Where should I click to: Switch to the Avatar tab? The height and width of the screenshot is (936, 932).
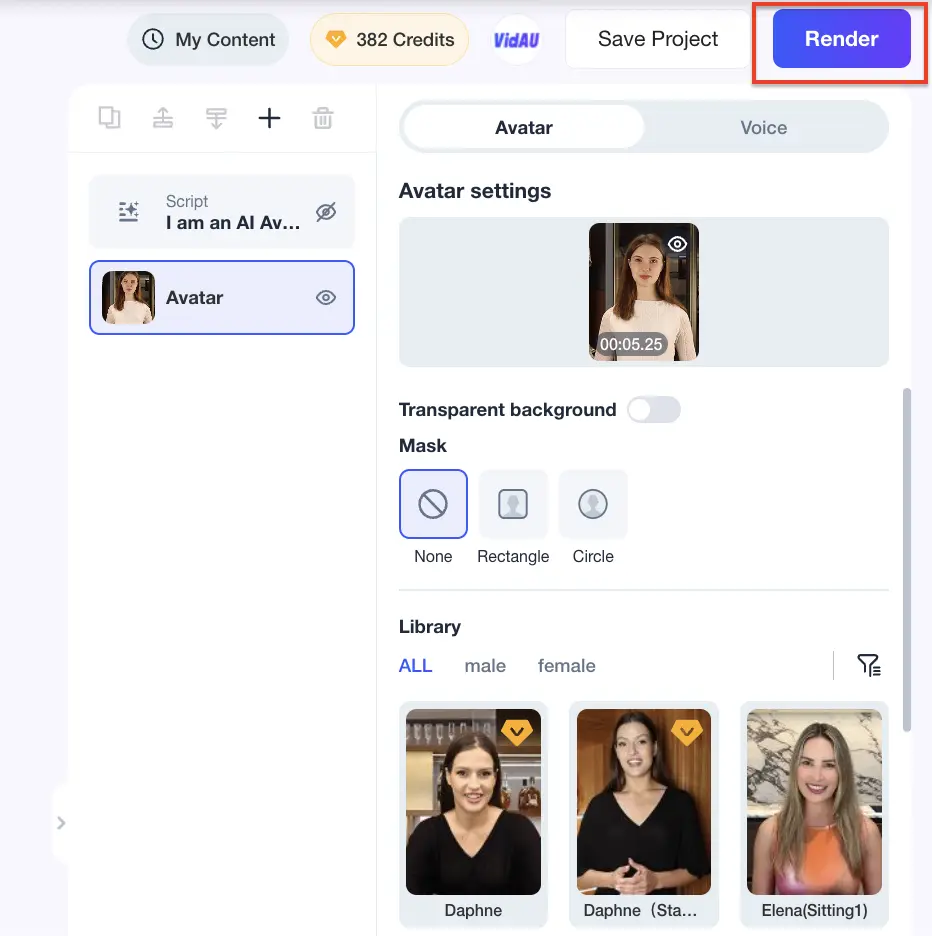pos(524,127)
